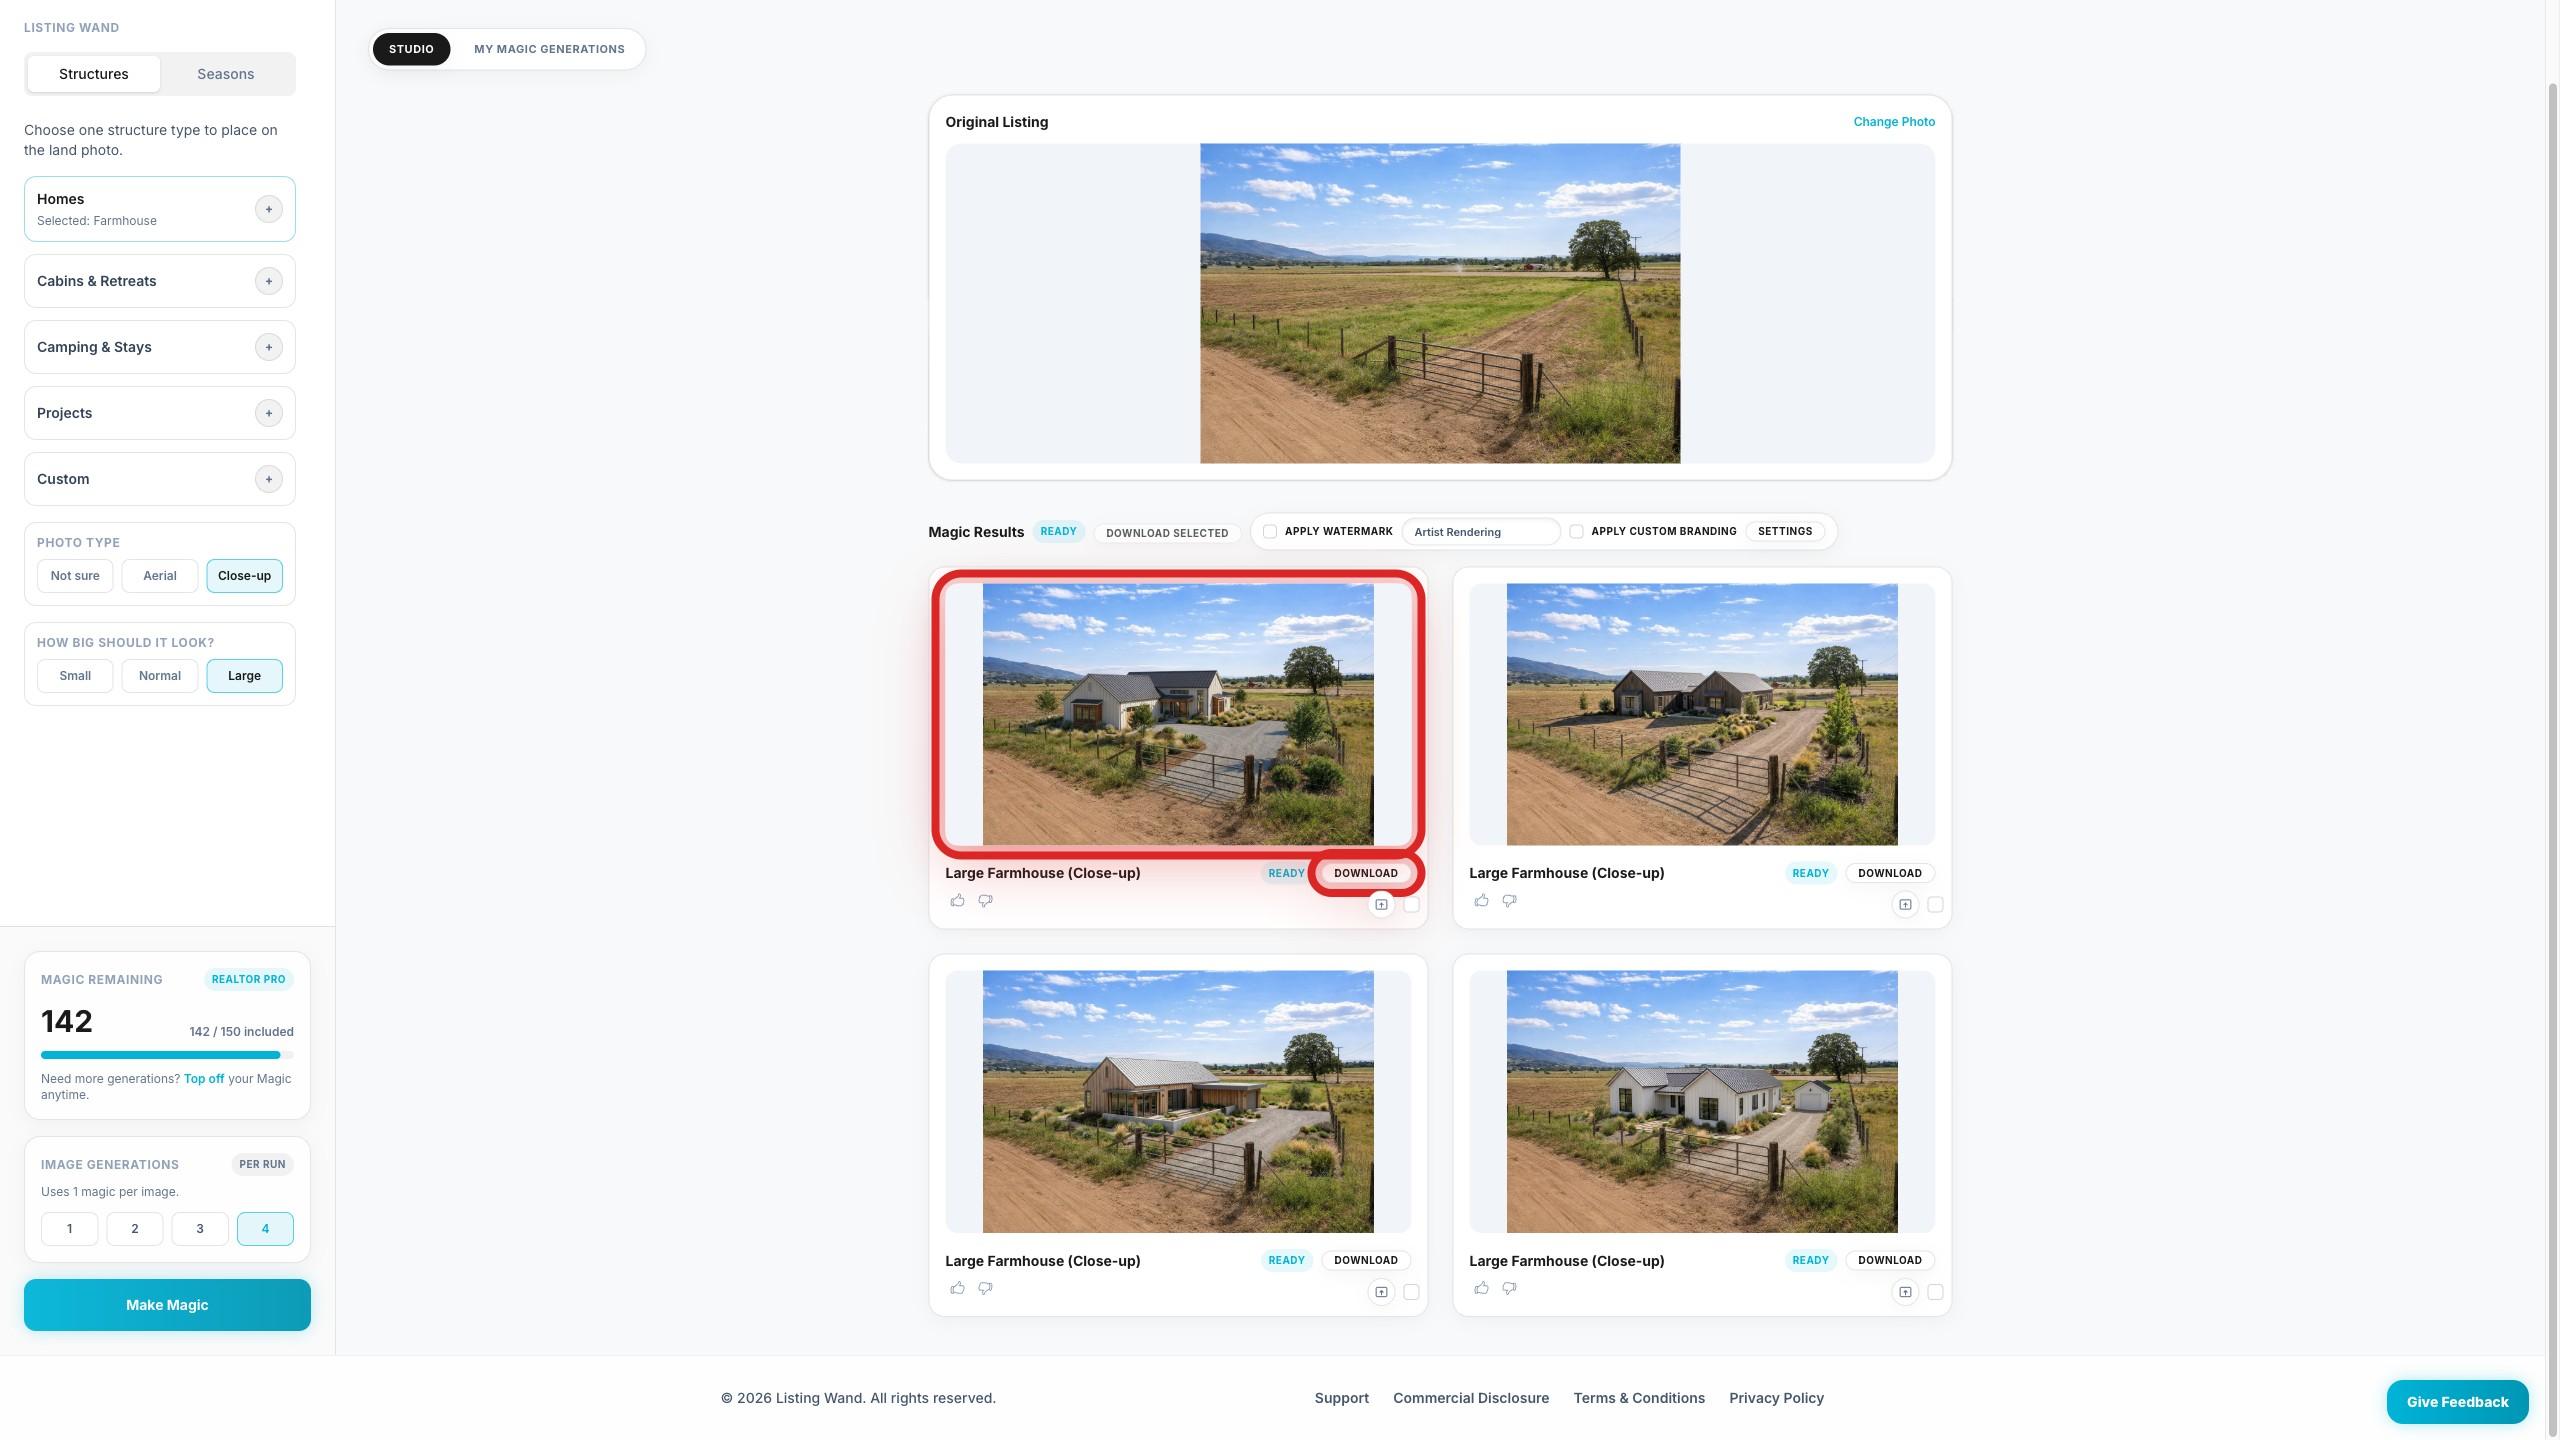The width and height of the screenshot is (2560, 1440).
Task: Switch to My Magic Generations tab
Action: [549, 48]
